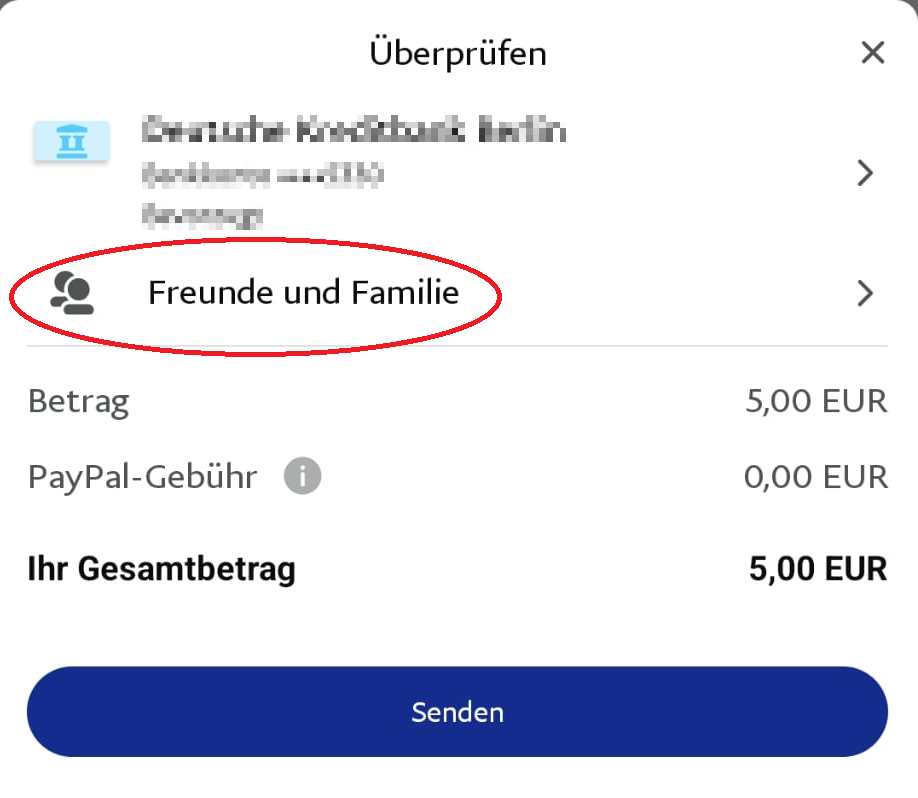Click the 0,00 EUR fee value
918x798 pixels.
816,477
